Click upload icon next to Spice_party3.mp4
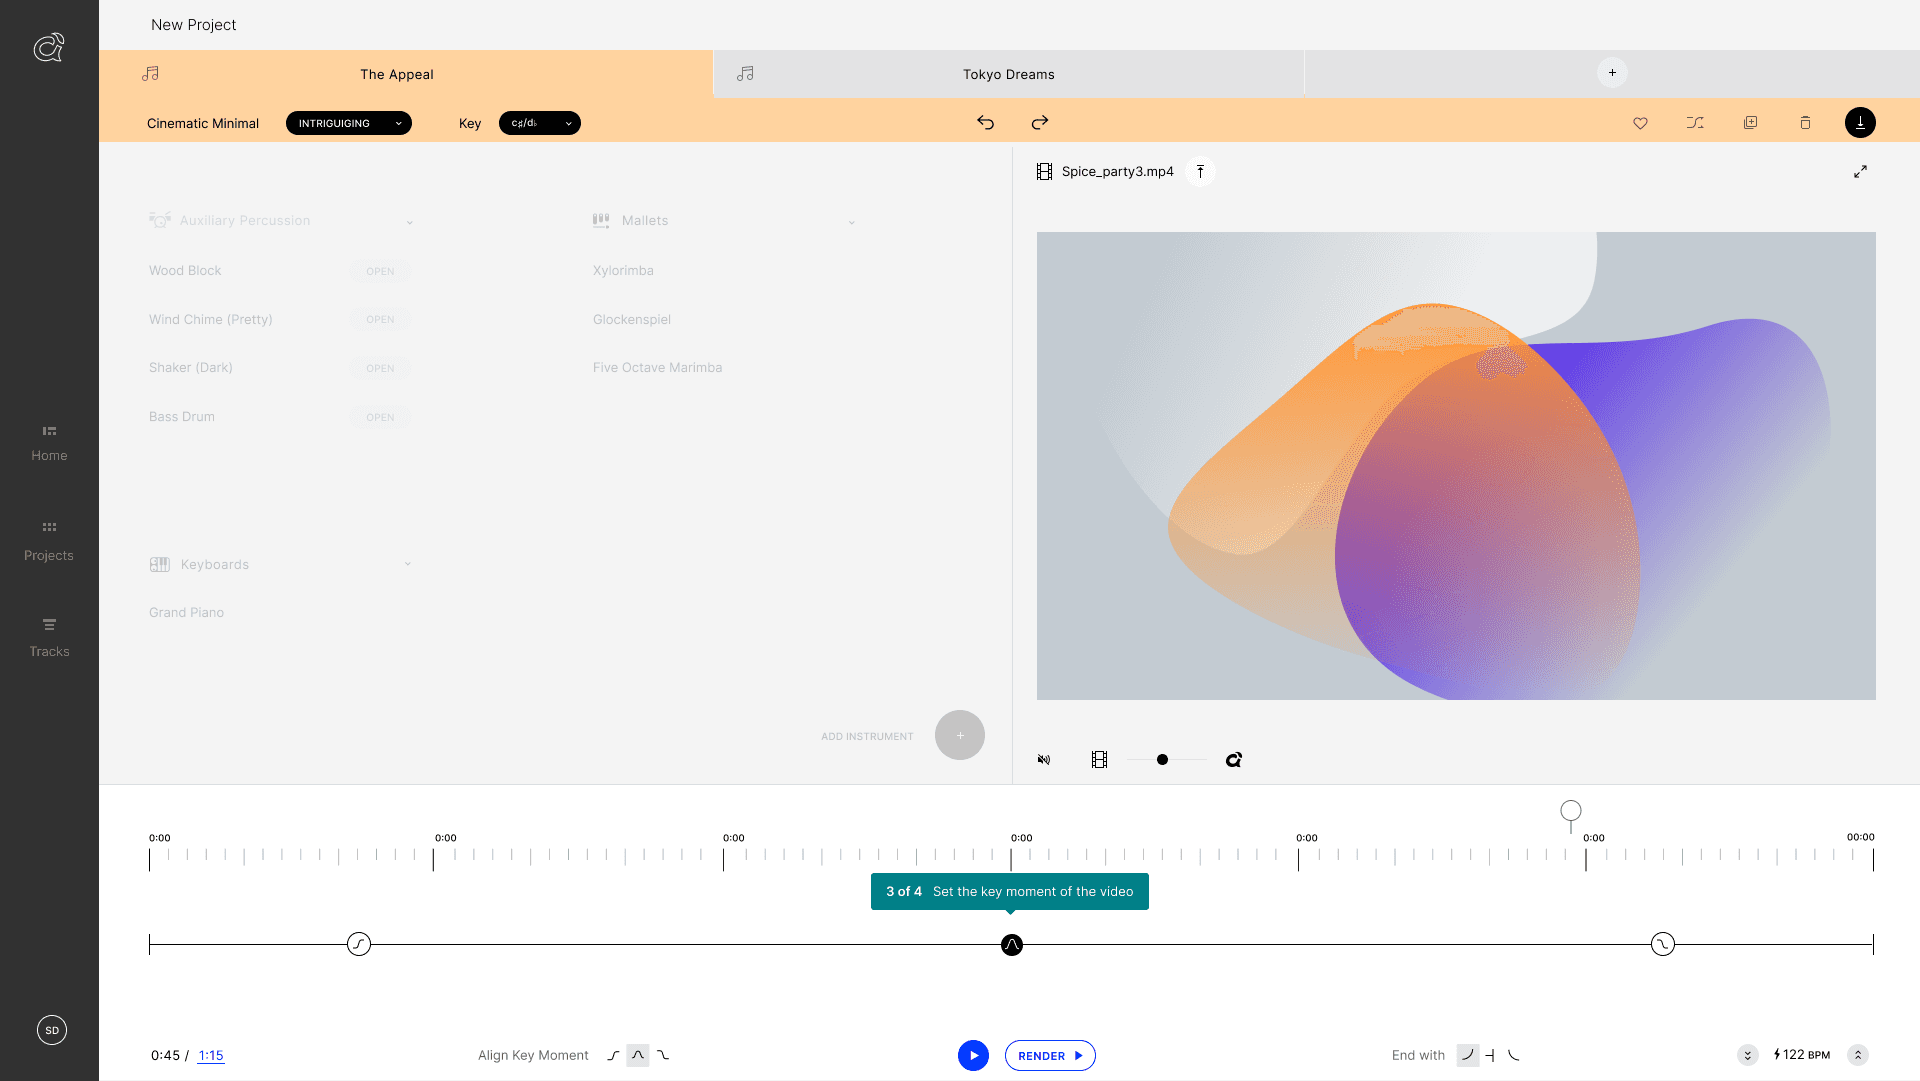 pos(1200,172)
